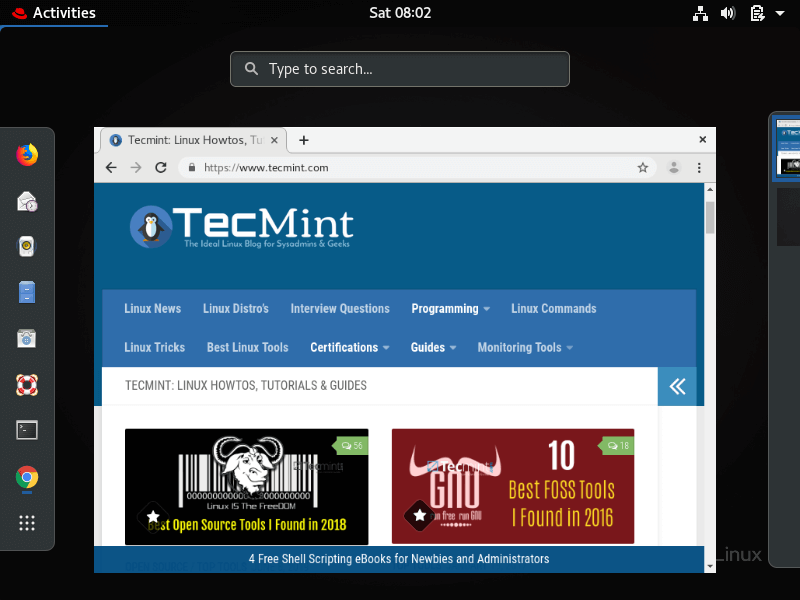Open 10 Best FOSS Tools 2016 article

coord(513,486)
